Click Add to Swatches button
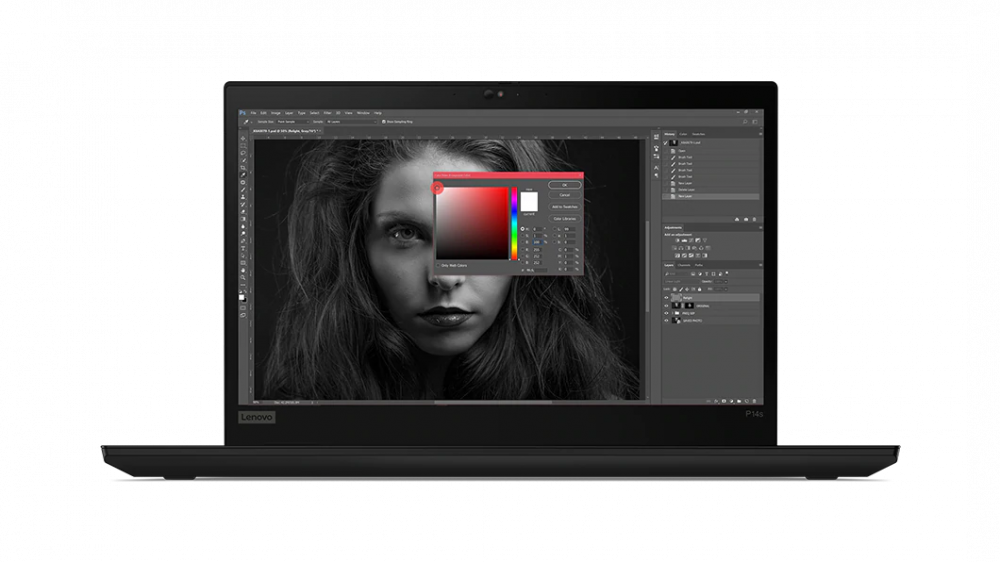The height and width of the screenshot is (562, 1000). coord(564,206)
